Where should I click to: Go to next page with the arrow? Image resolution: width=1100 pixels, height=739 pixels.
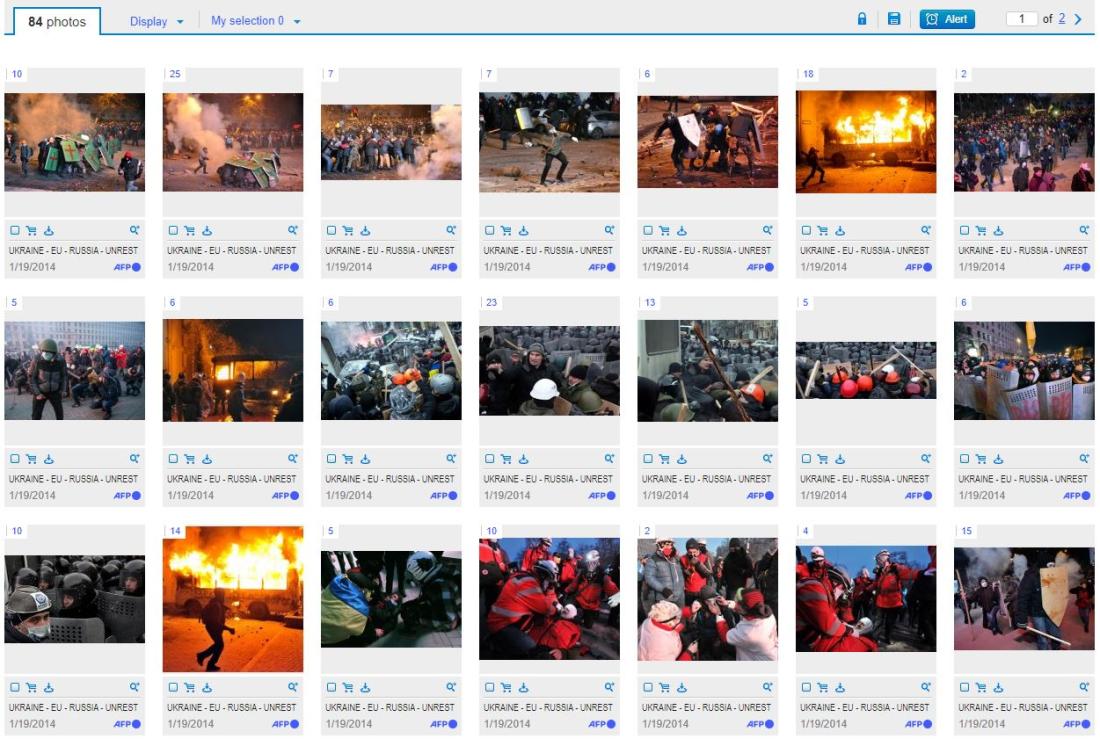(x=1078, y=19)
